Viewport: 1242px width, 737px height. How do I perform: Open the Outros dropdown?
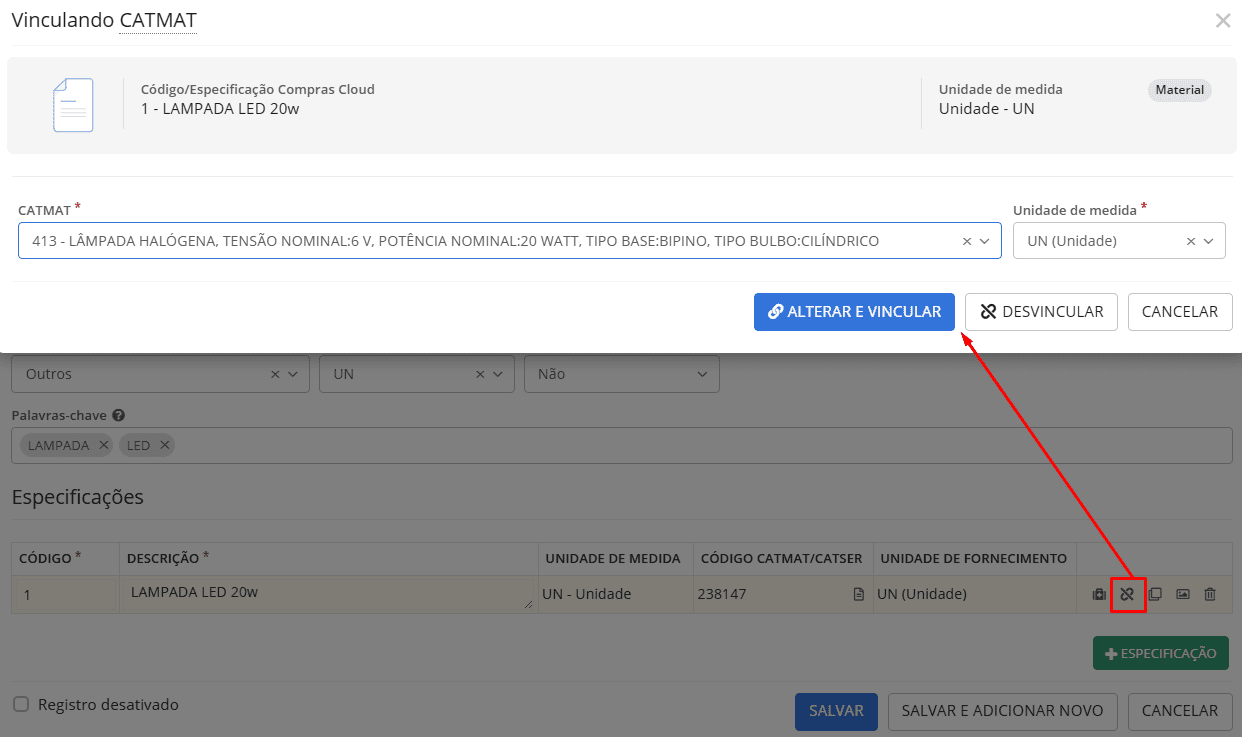pos(293,374)
